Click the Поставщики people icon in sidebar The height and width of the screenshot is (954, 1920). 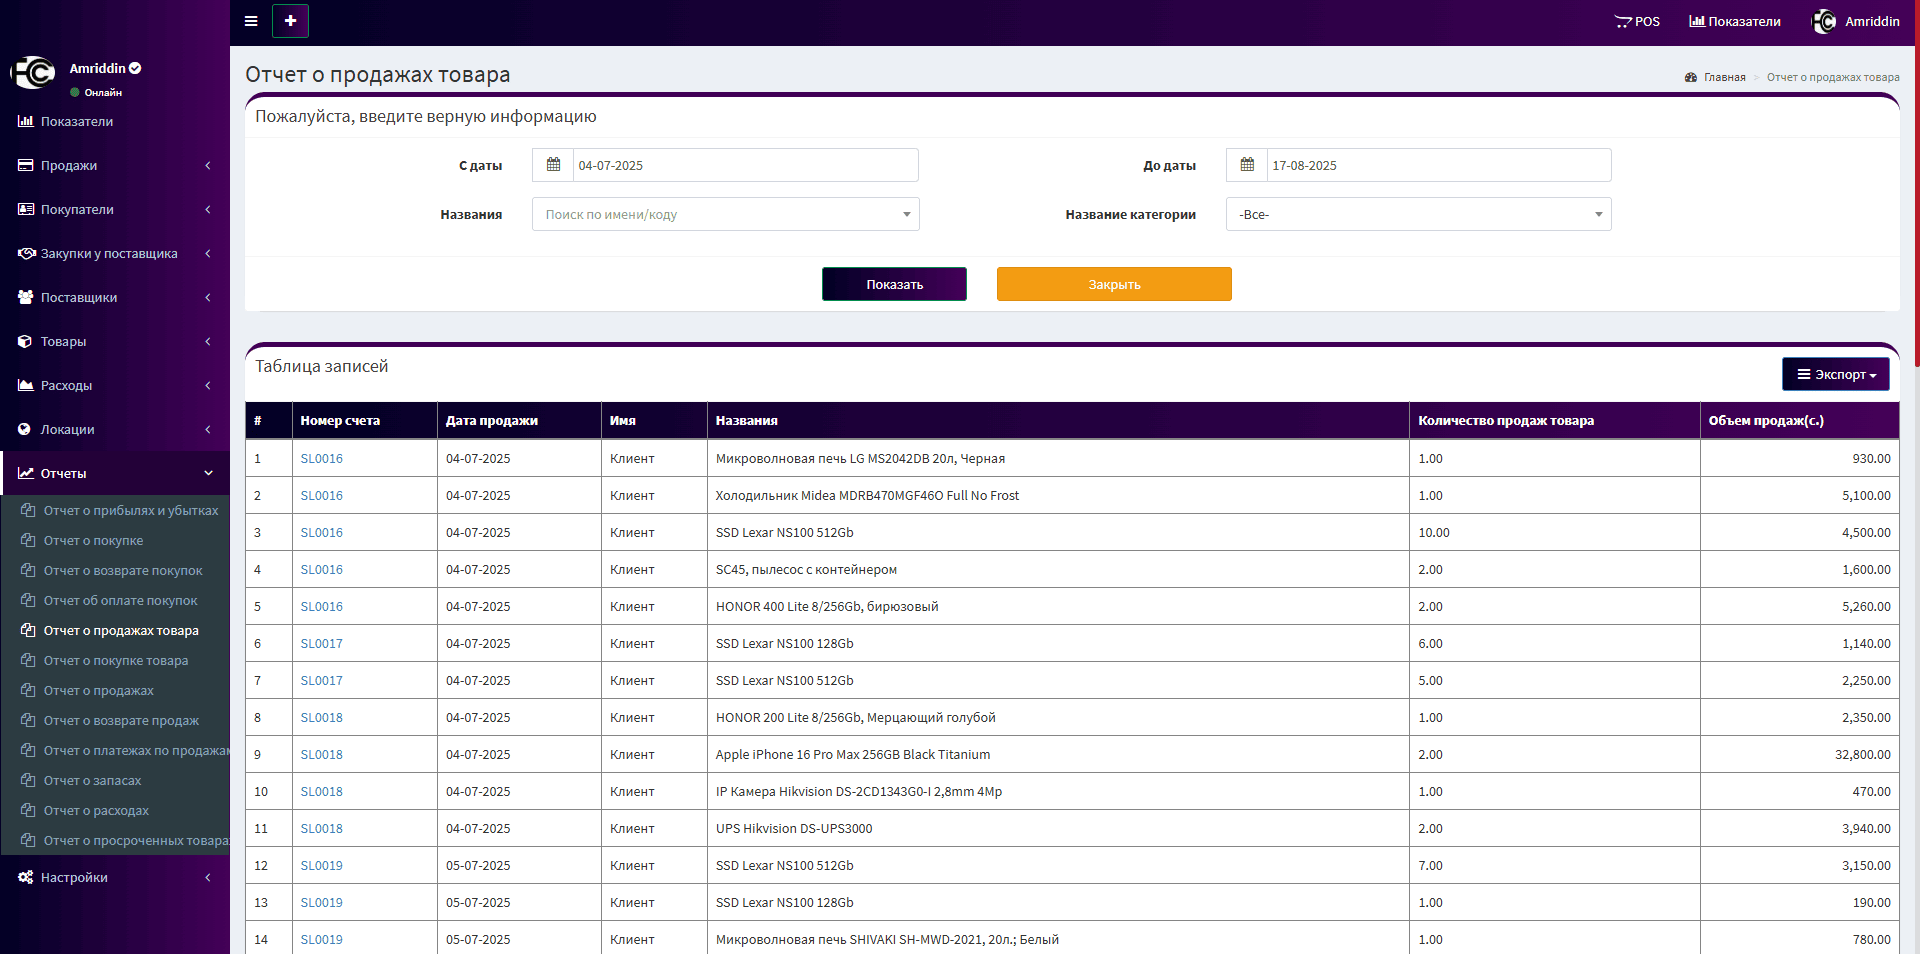(26, 297)
